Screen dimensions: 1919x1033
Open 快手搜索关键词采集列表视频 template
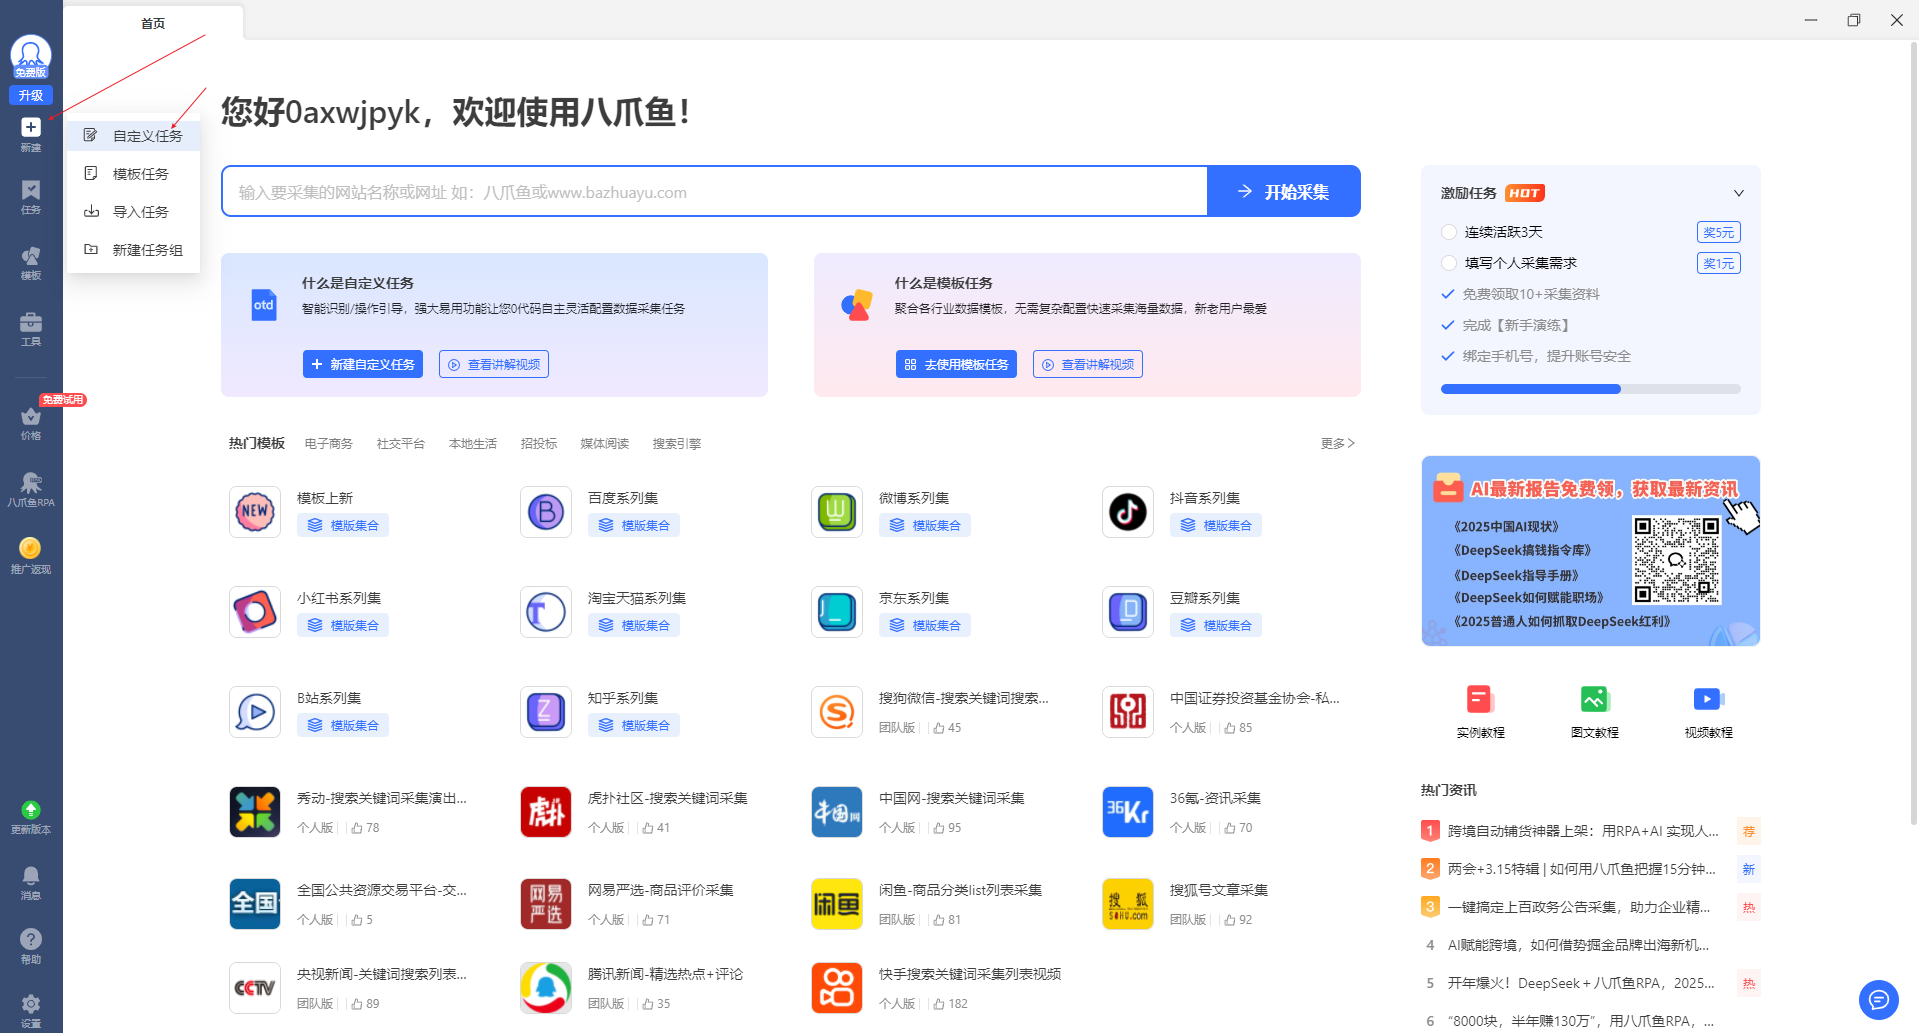click(969, 974)
